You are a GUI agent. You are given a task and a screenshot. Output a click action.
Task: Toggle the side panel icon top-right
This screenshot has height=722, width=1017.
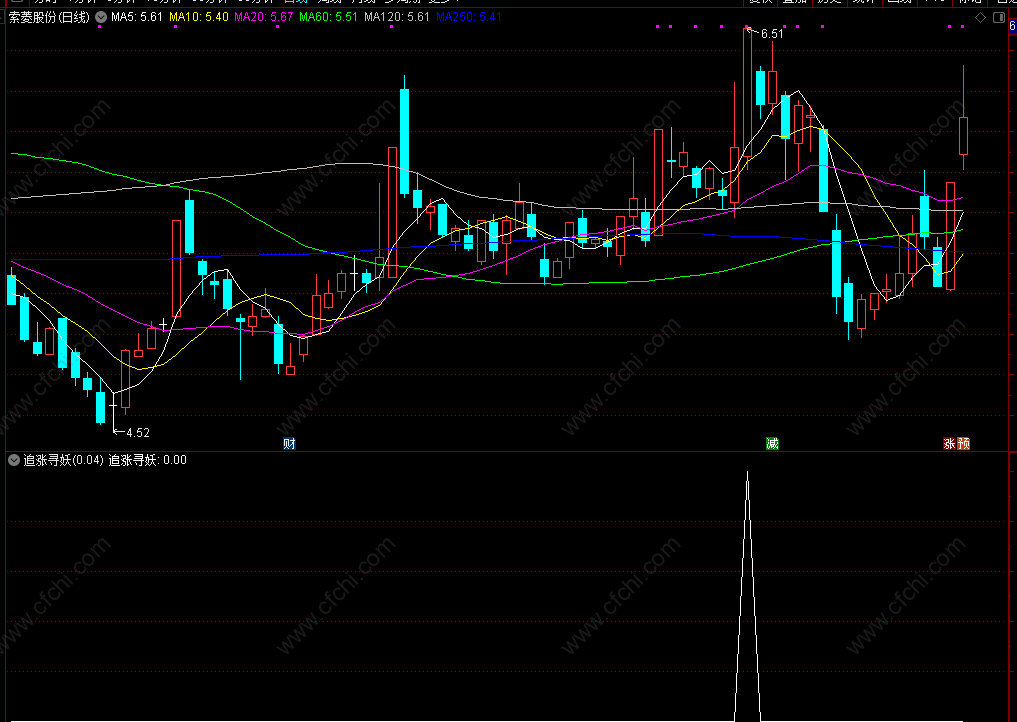[x=999, y=18]
